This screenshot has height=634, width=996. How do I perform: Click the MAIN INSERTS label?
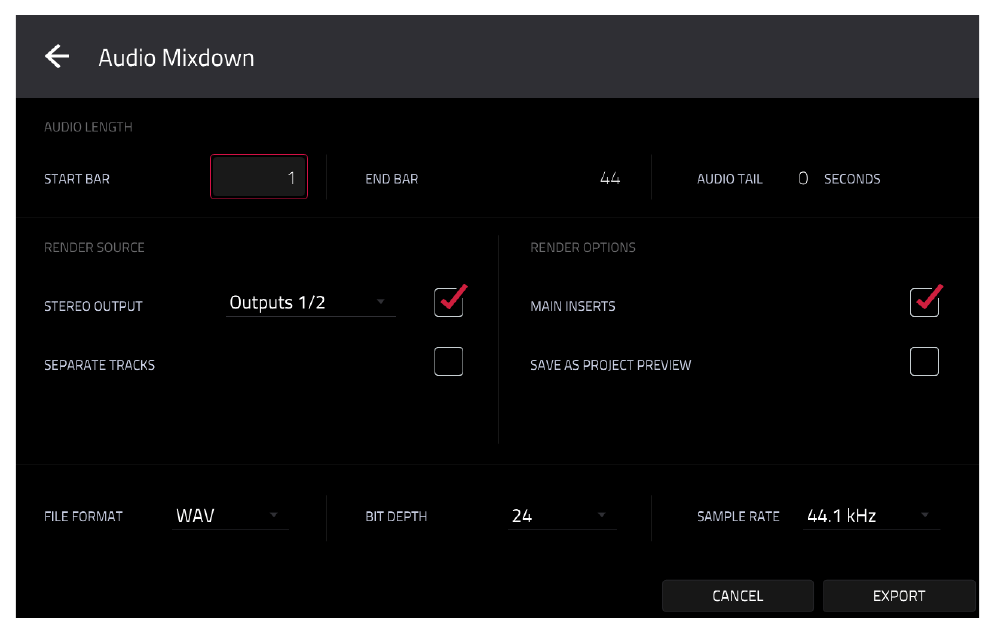pos(572,306)
